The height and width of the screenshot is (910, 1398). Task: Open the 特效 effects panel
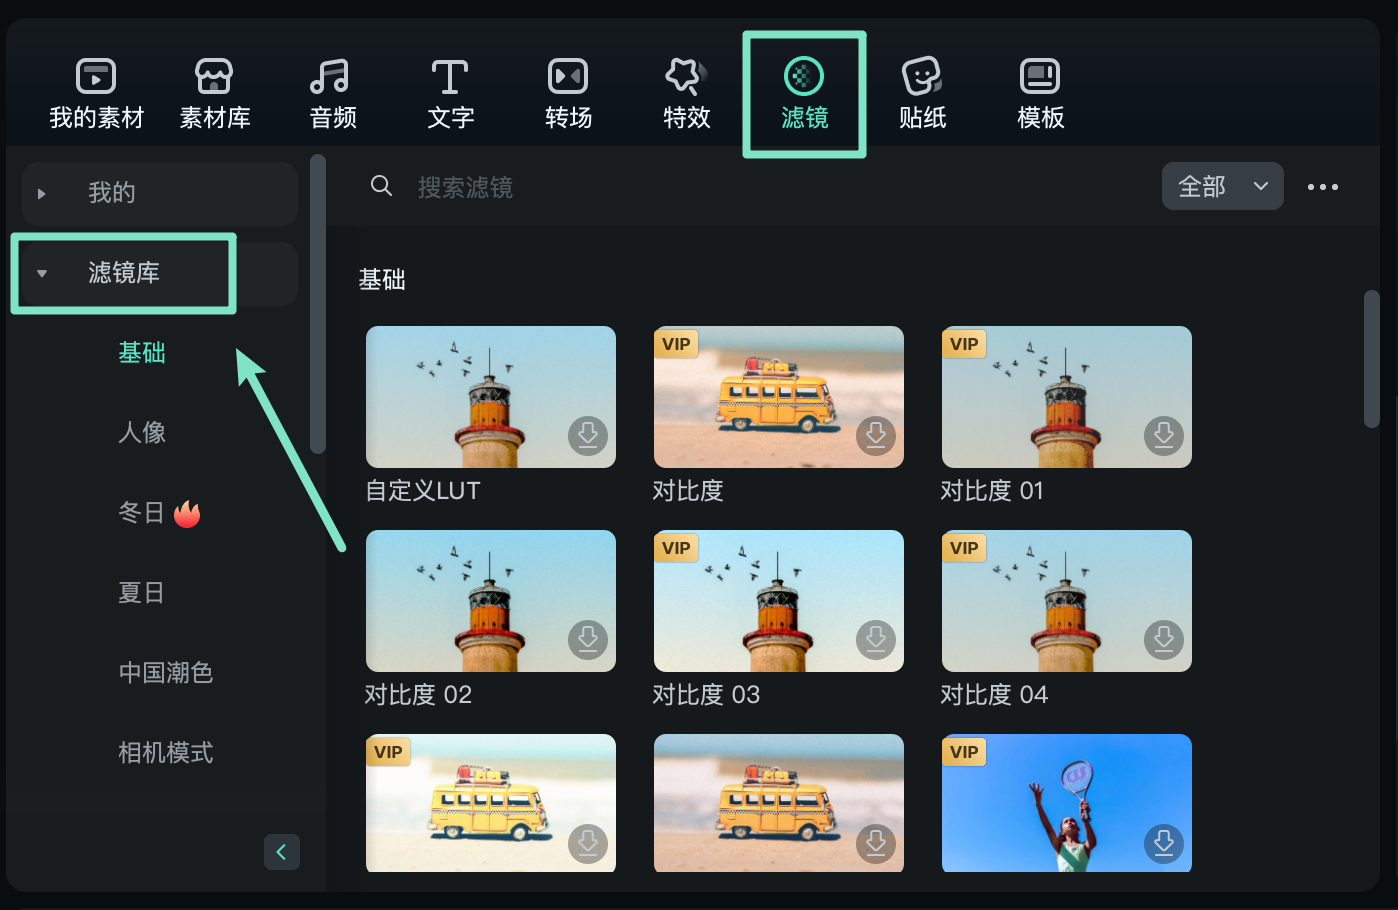pyautogui.click(x=686, y=92)
